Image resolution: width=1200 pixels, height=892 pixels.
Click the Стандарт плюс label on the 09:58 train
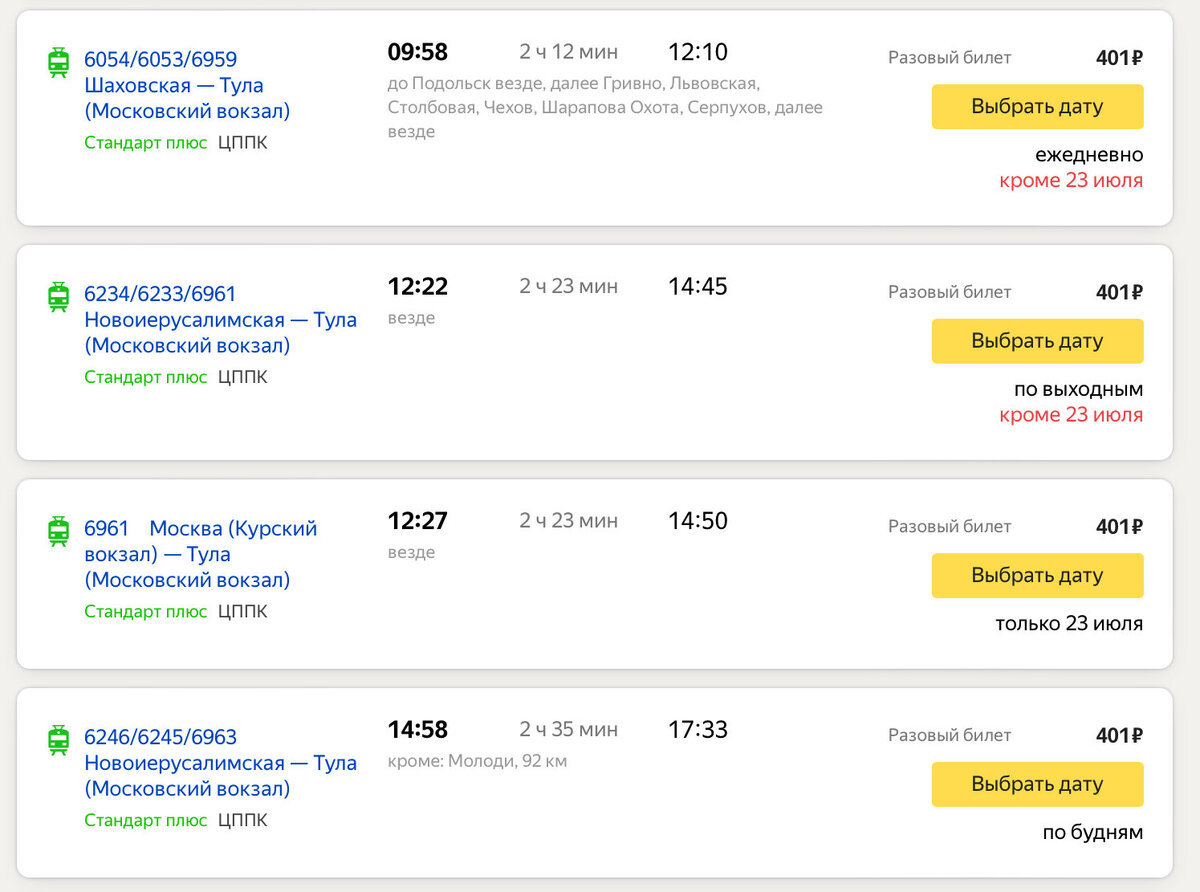pos(145,143)
